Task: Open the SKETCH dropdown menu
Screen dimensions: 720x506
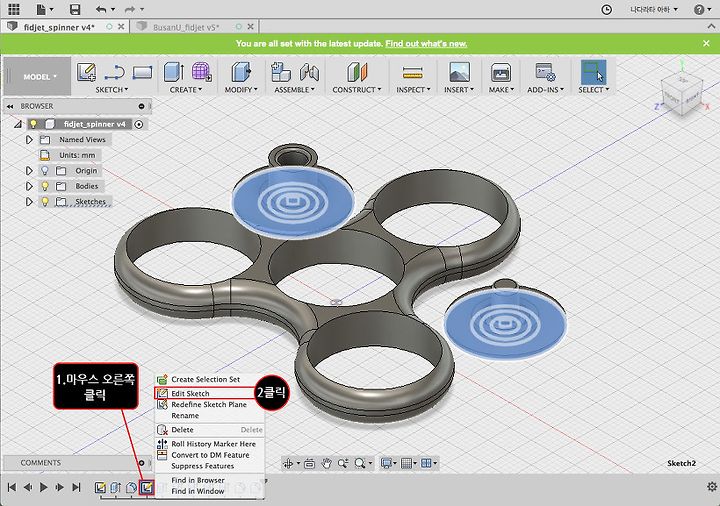Action: point(112,90)
